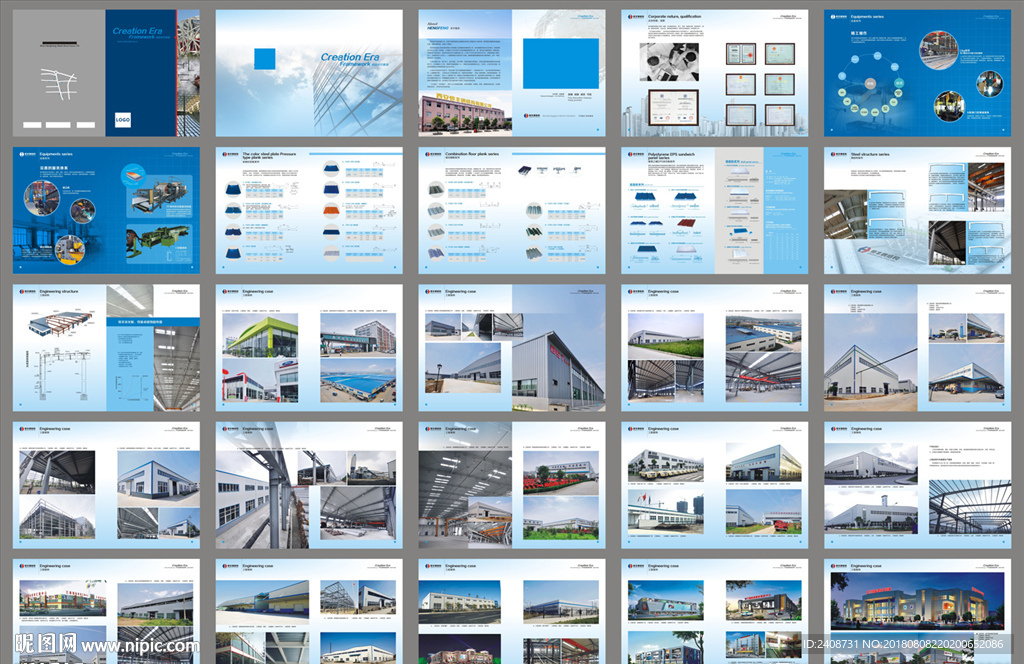
Task: Open the Equipments series spread with circular diagram
Action: [x=917, y=73]
